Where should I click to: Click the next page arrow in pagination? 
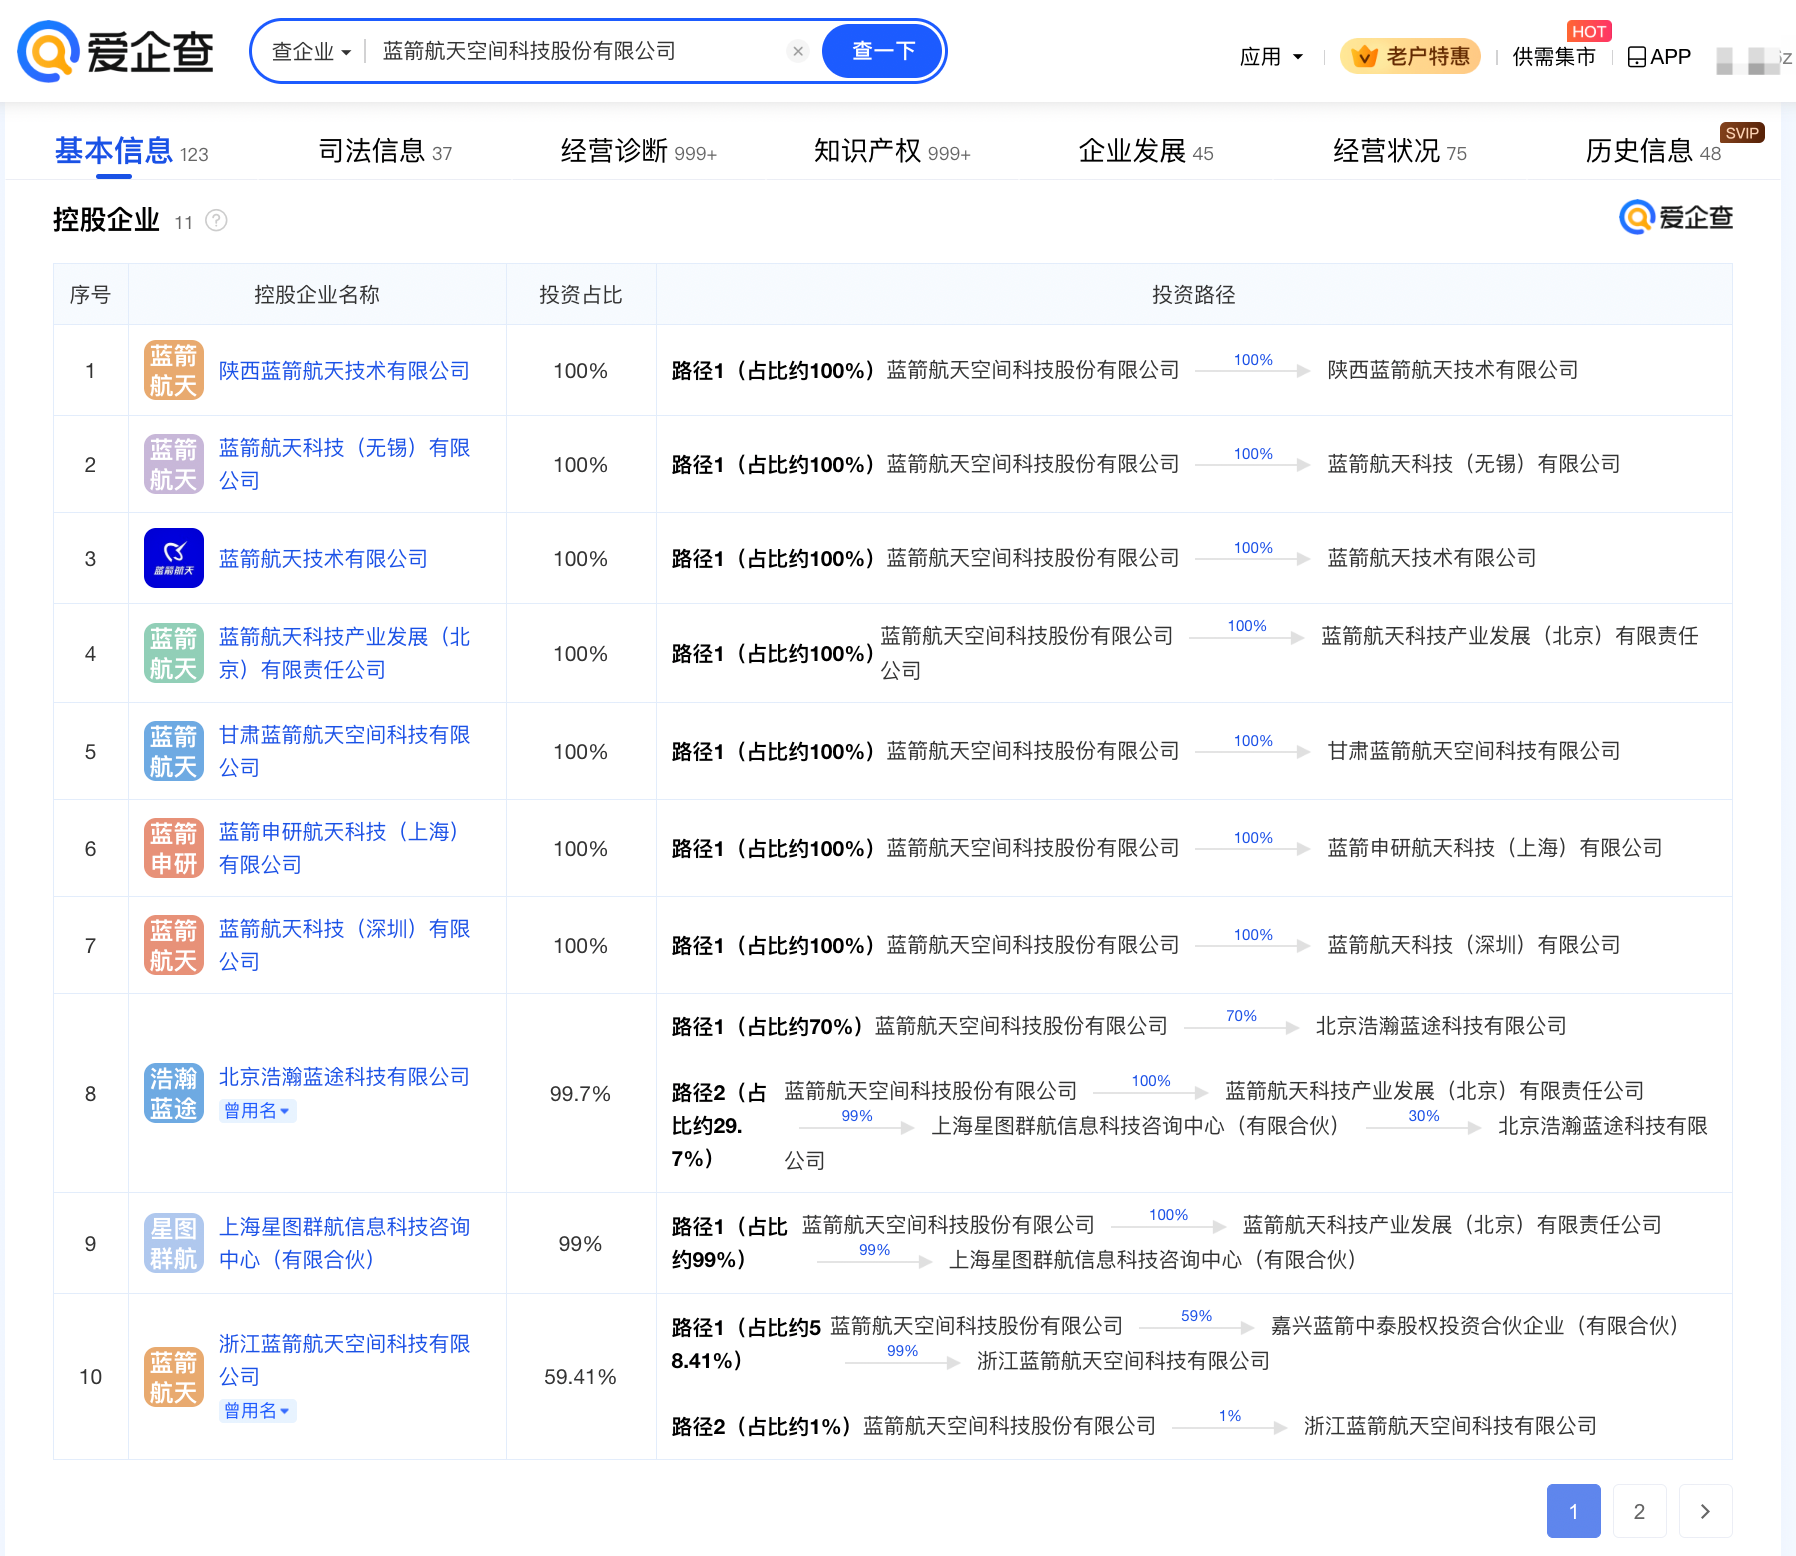pos(1705,1512)
